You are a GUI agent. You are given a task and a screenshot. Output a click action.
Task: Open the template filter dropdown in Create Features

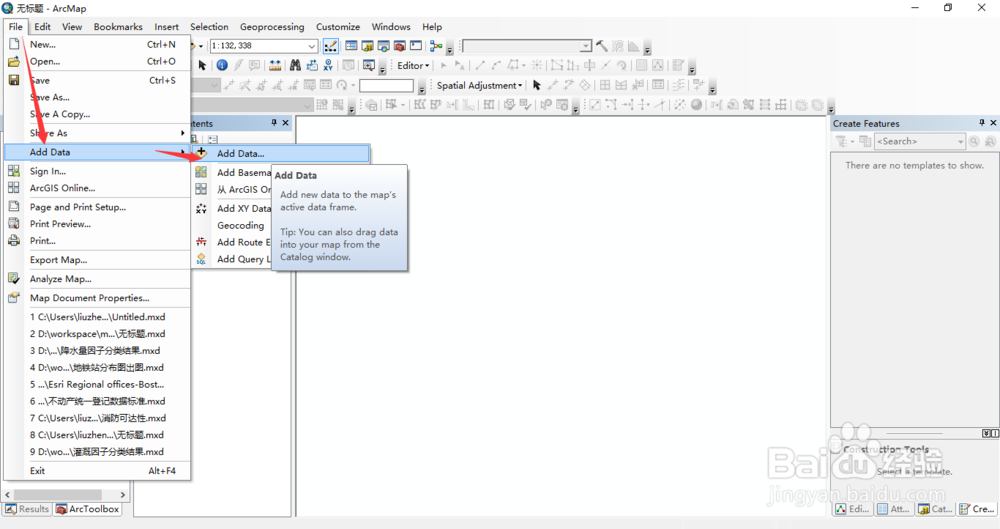click(853, 141)
